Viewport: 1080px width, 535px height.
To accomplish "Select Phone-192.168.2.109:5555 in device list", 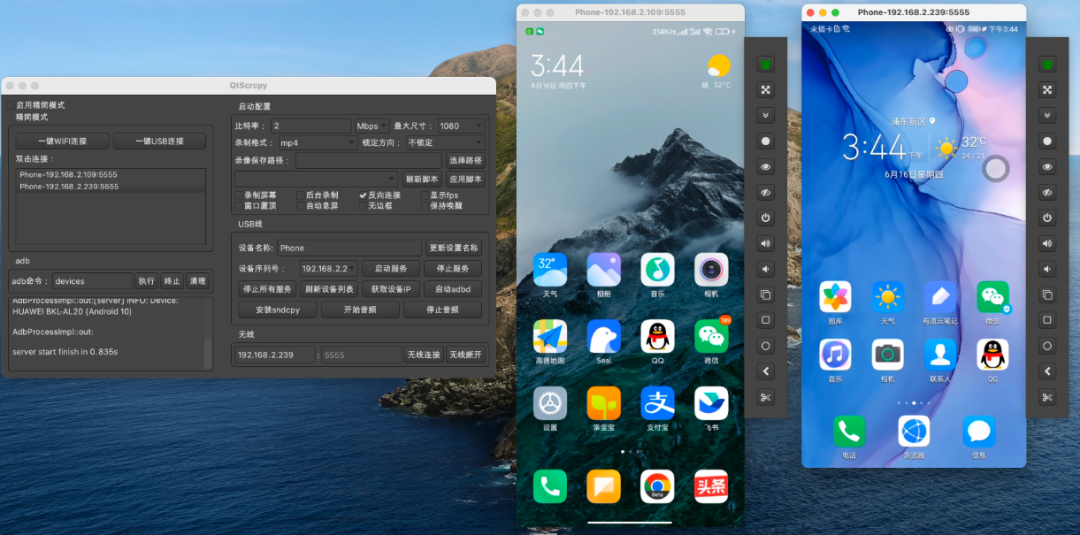I will click(111, 175).
